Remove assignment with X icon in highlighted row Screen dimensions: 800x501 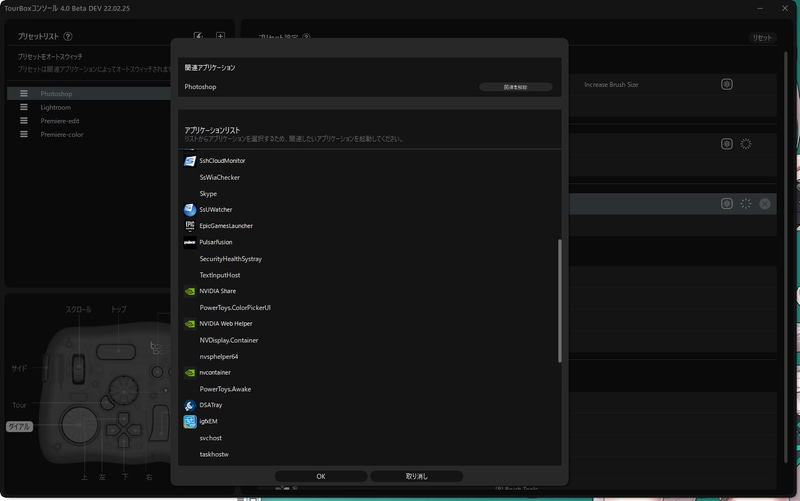point(765,204)
